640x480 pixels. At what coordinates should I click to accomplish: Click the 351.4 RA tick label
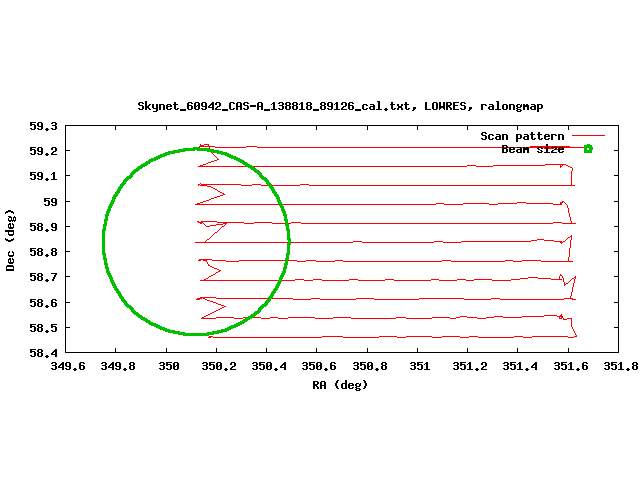520,366
